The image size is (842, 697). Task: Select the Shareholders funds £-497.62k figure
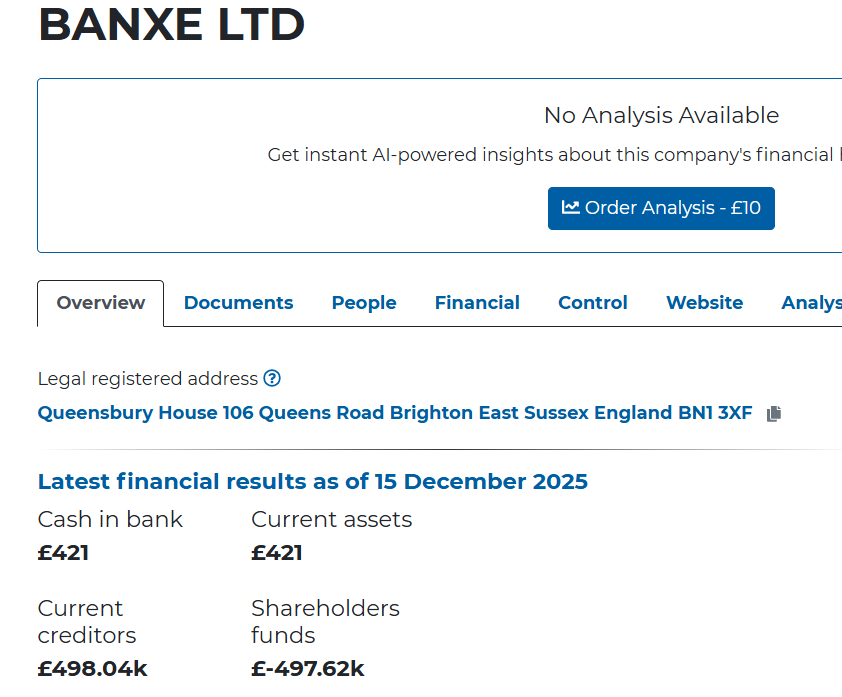pyautogui.click(x=307, y=668)
